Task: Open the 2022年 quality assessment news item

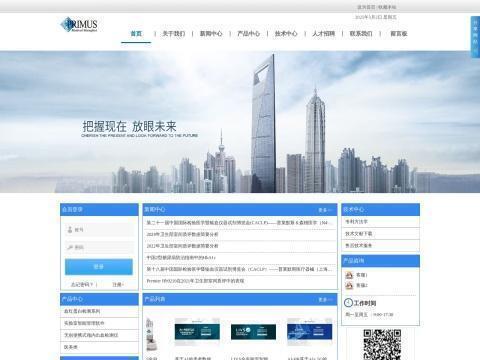Action: 182,246
